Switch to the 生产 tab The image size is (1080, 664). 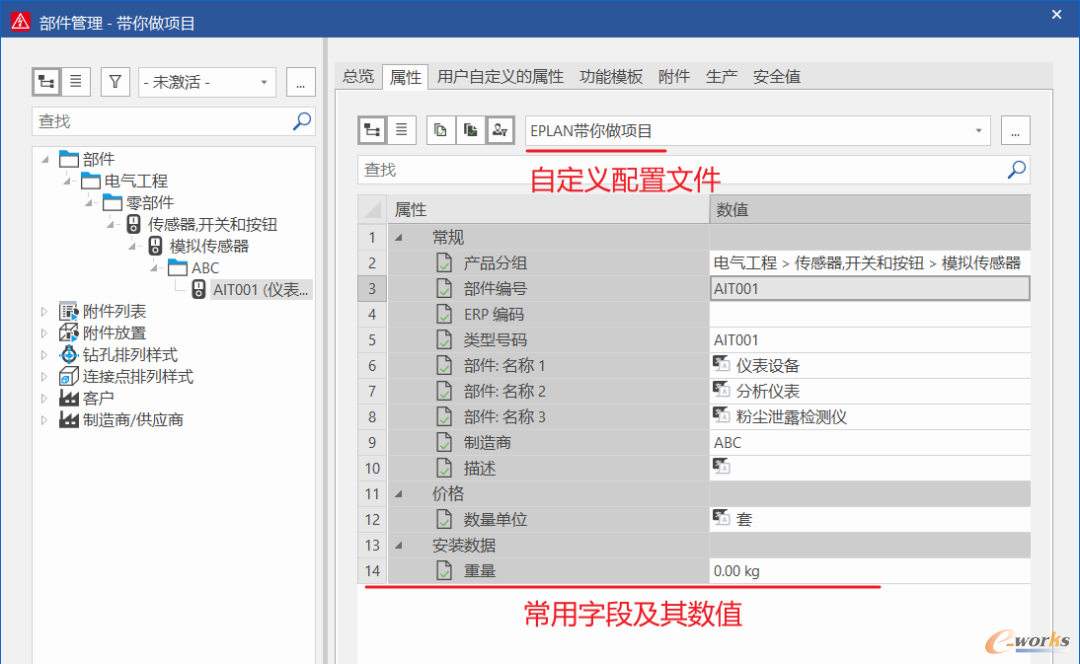coord(721,76)
